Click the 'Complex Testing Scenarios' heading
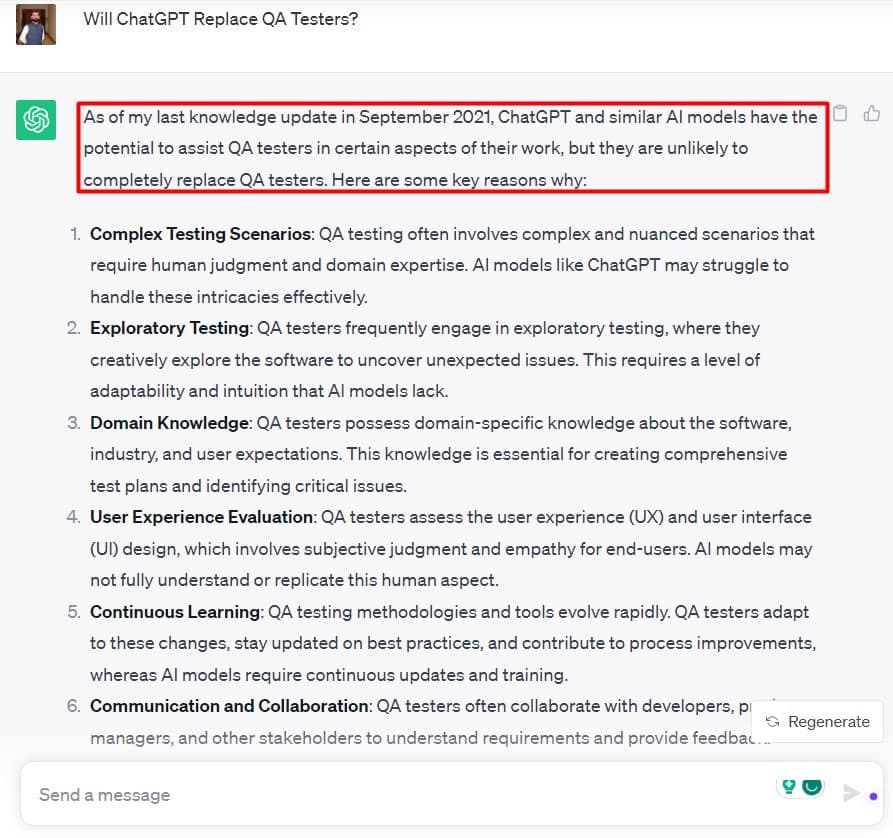The image size is (893, 838). [200, 234]
